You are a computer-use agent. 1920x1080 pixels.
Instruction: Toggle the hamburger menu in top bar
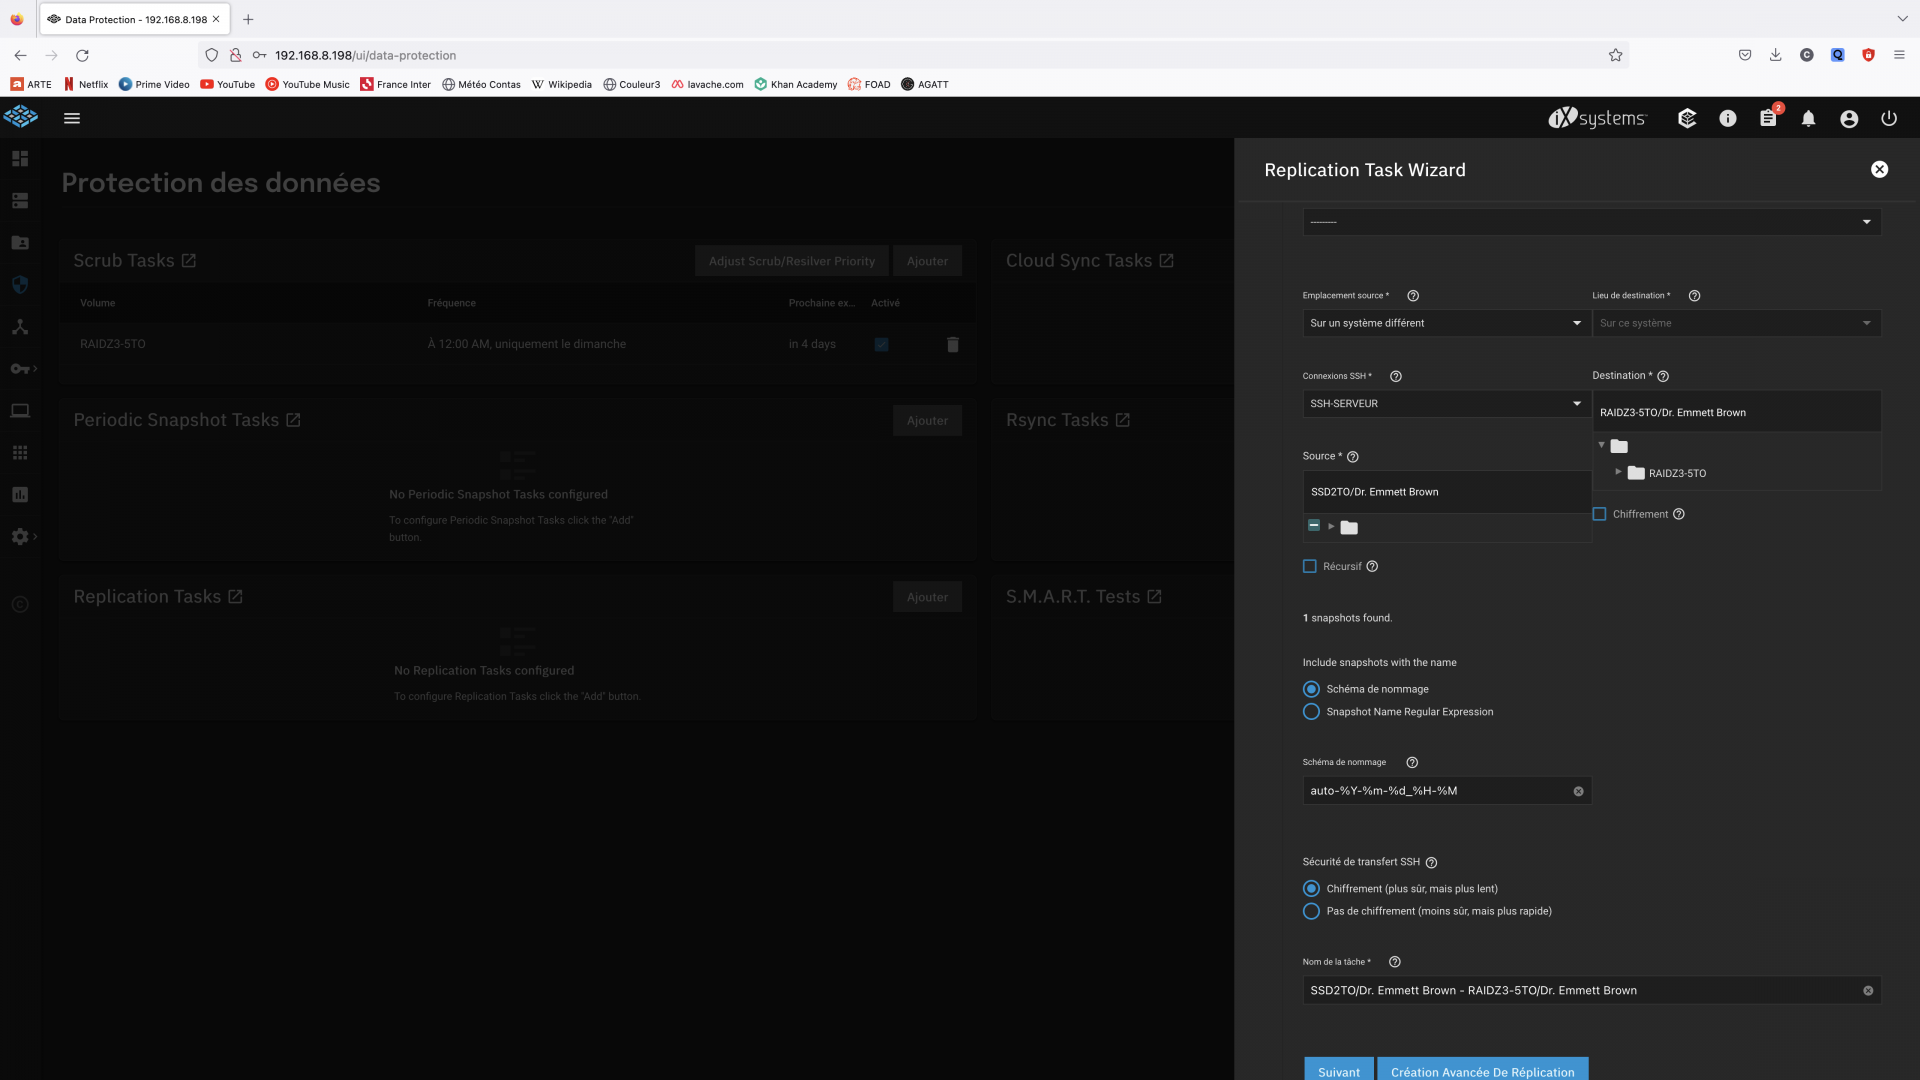(x=72, y=118)
